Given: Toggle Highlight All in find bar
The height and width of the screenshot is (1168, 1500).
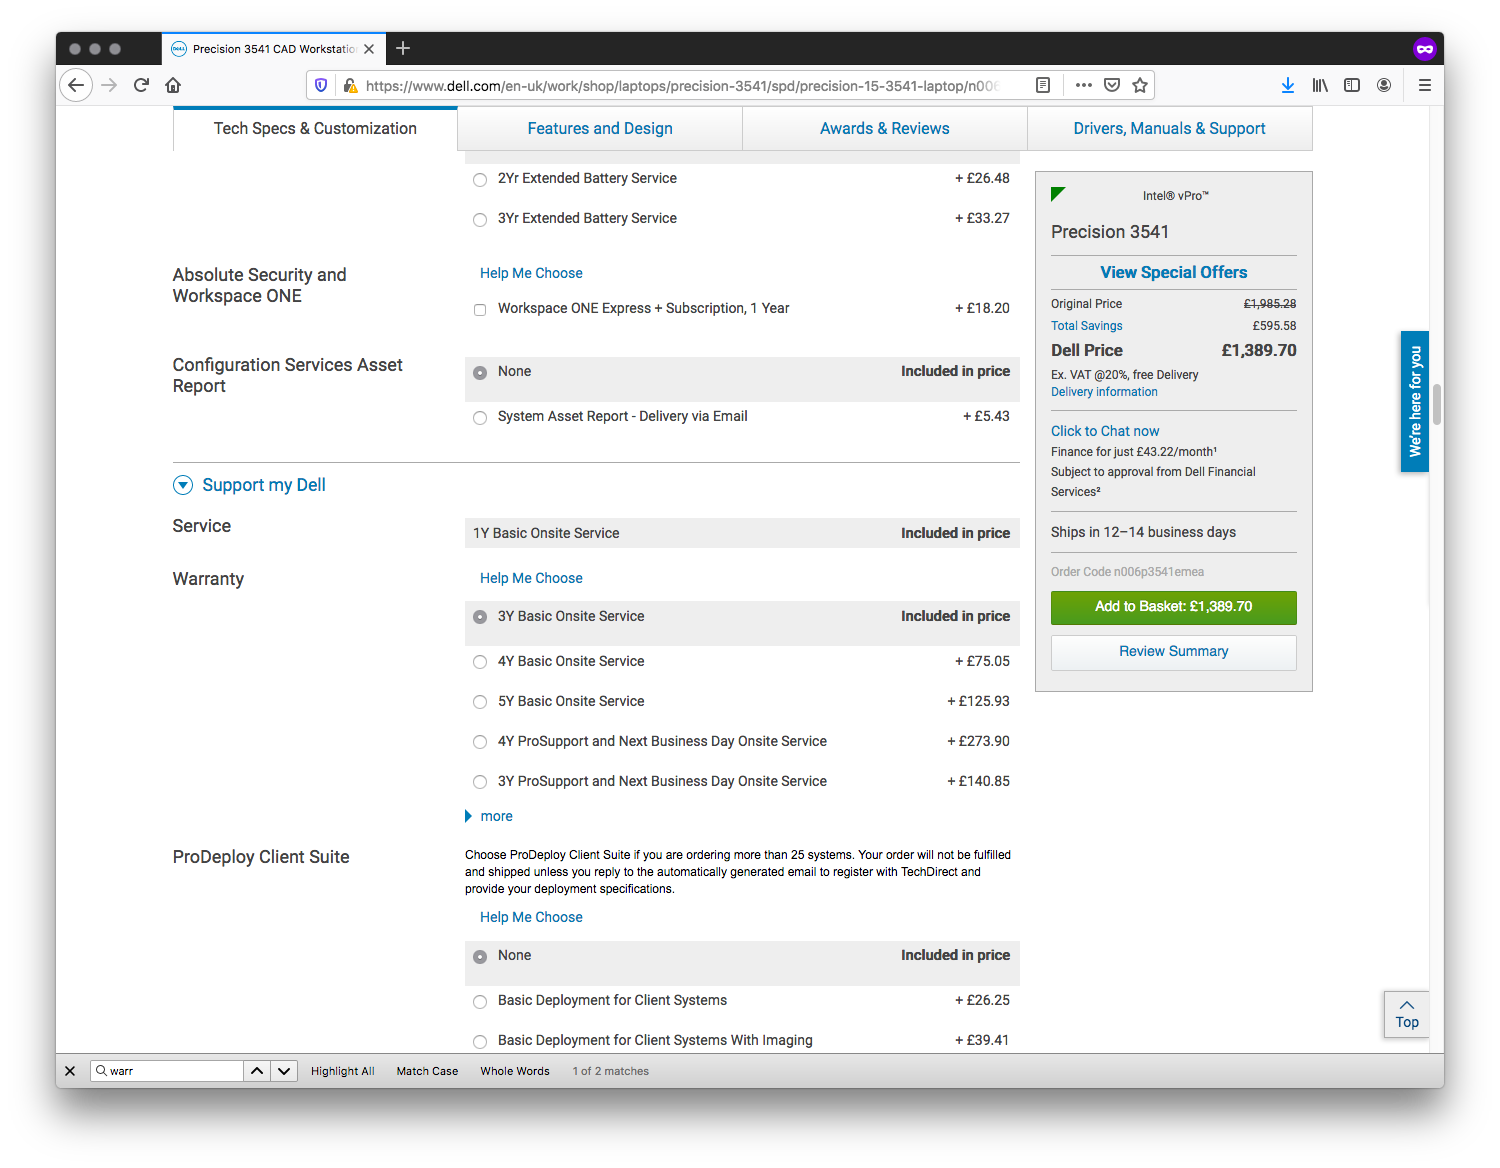Looking at the screenshot, I should [343, 1071].
